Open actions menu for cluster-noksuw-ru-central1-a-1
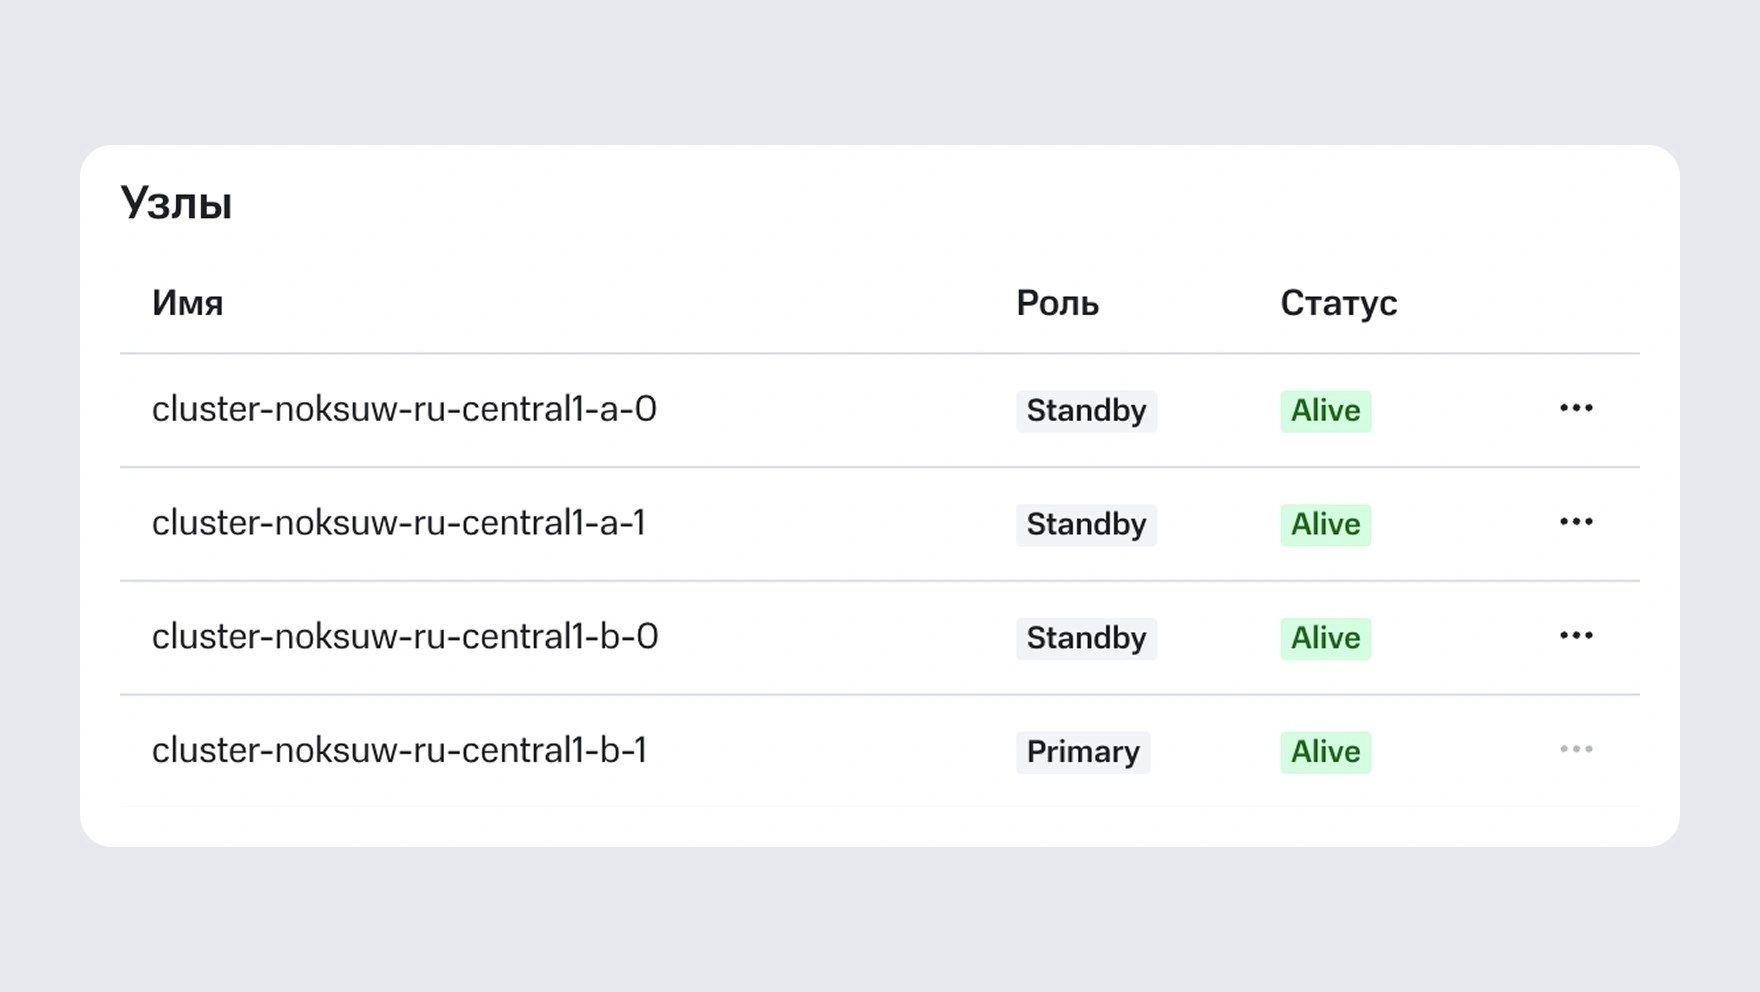1760x992 pixels. pos(1576,523)
